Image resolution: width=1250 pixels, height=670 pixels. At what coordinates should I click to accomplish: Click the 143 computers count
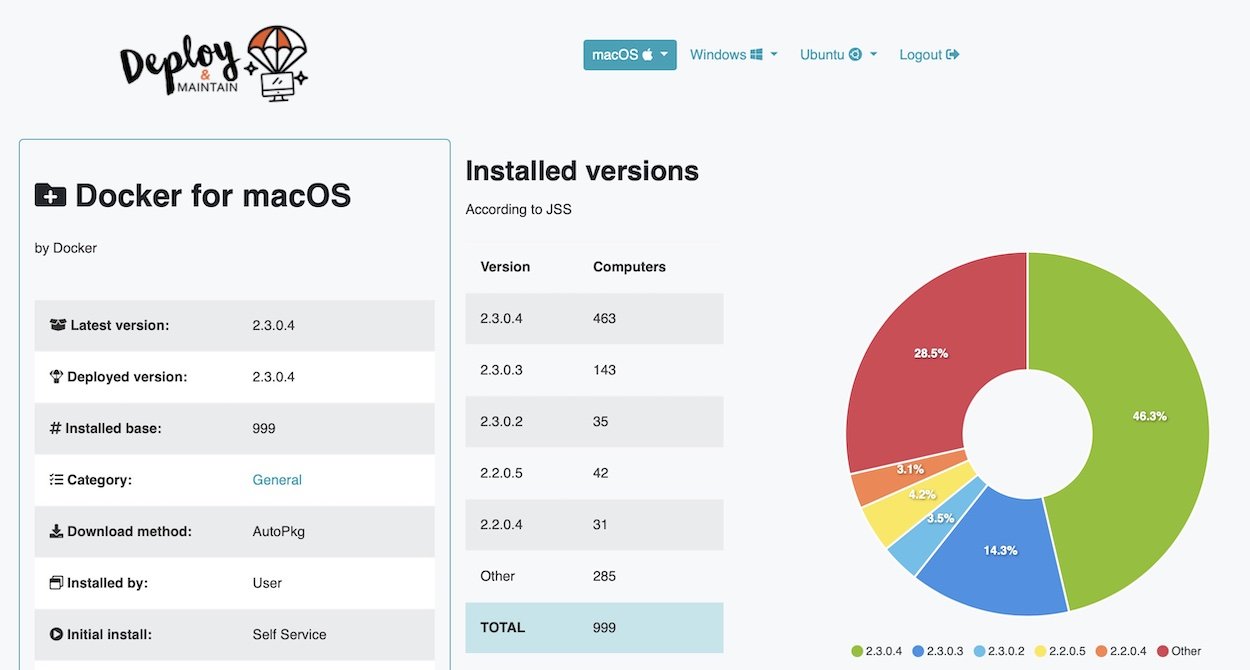coord(604,370)
